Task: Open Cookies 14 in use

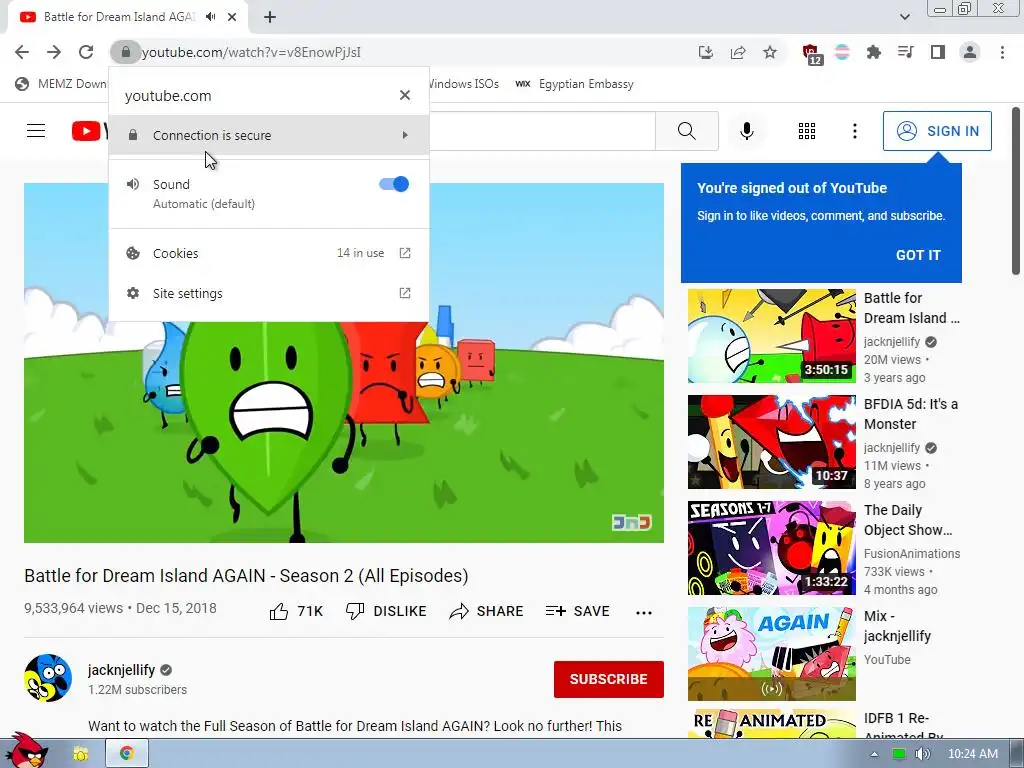Action: [268, 253]
